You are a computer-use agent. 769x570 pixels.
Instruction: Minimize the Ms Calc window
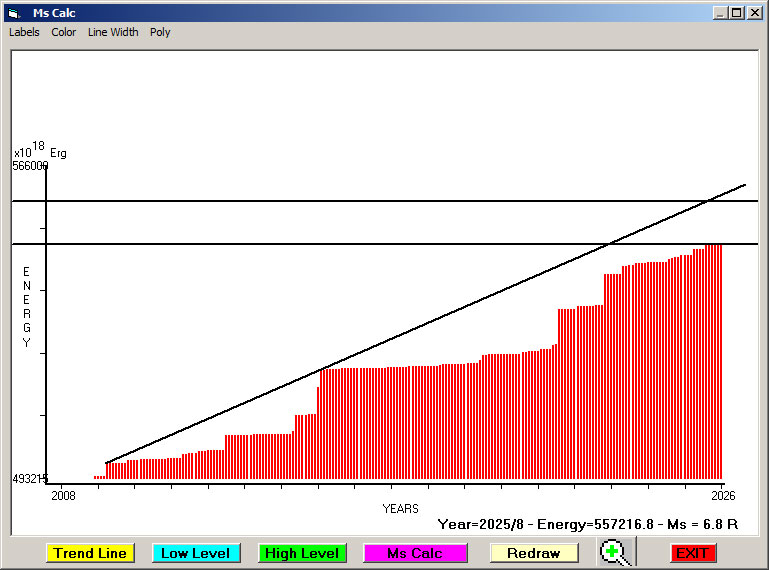(x=720, y=13)
